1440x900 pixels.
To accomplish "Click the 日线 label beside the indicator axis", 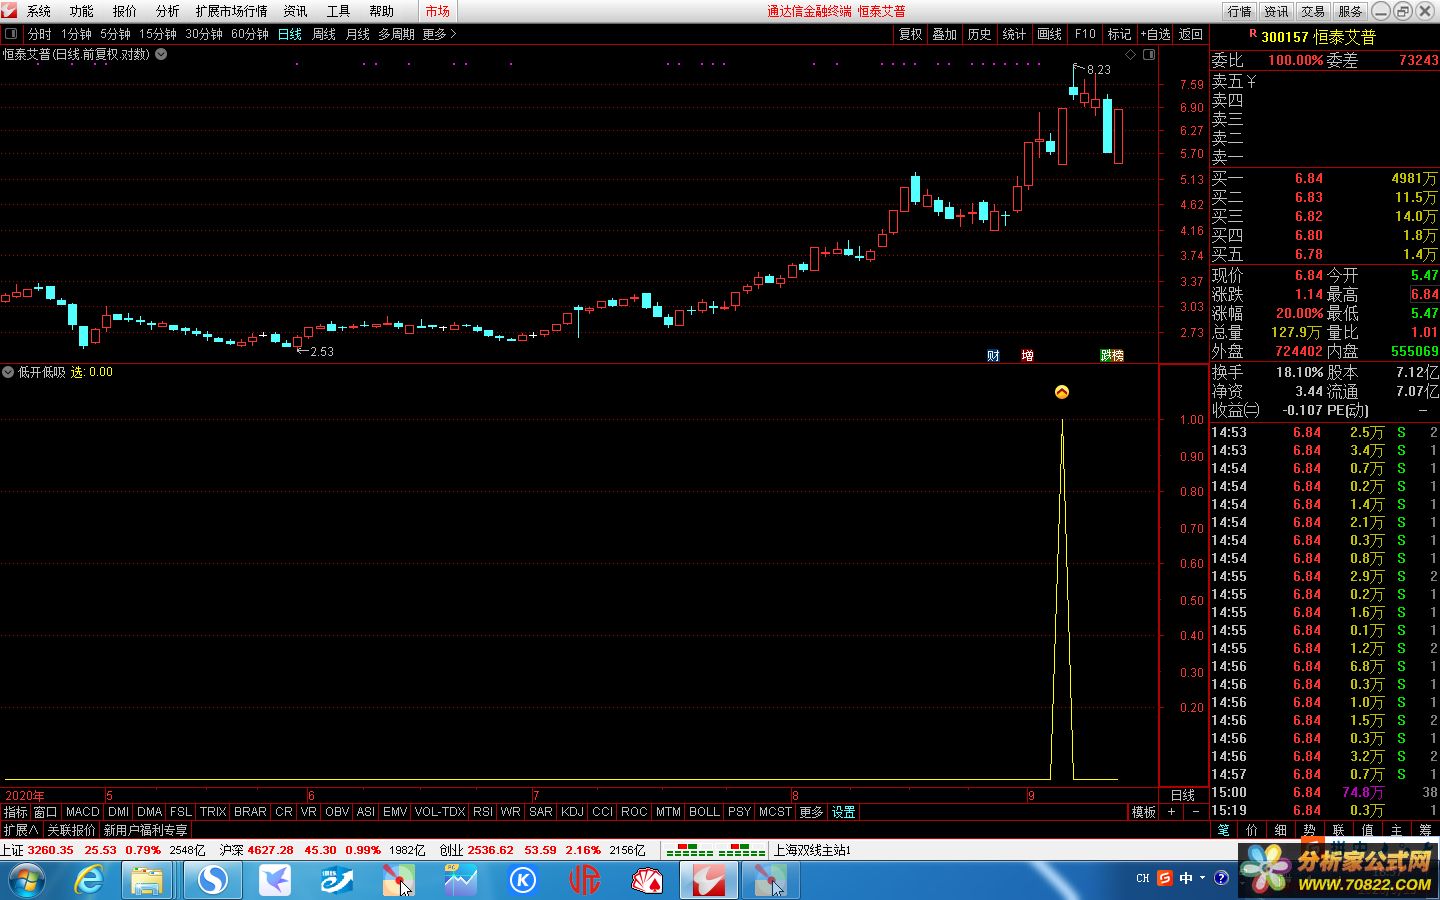I will tap(1183, 795).
